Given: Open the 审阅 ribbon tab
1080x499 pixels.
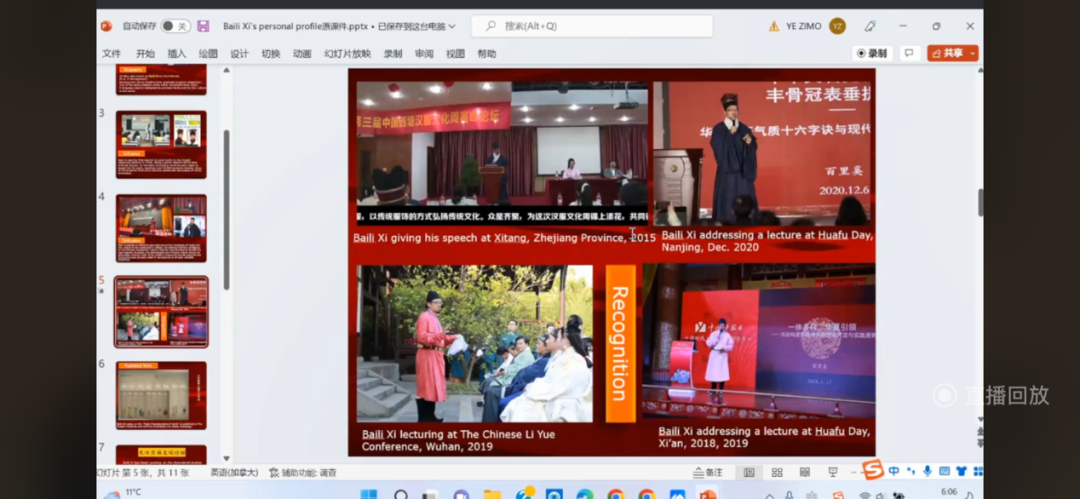Looking at the screenshot, I should pos(424,54).
